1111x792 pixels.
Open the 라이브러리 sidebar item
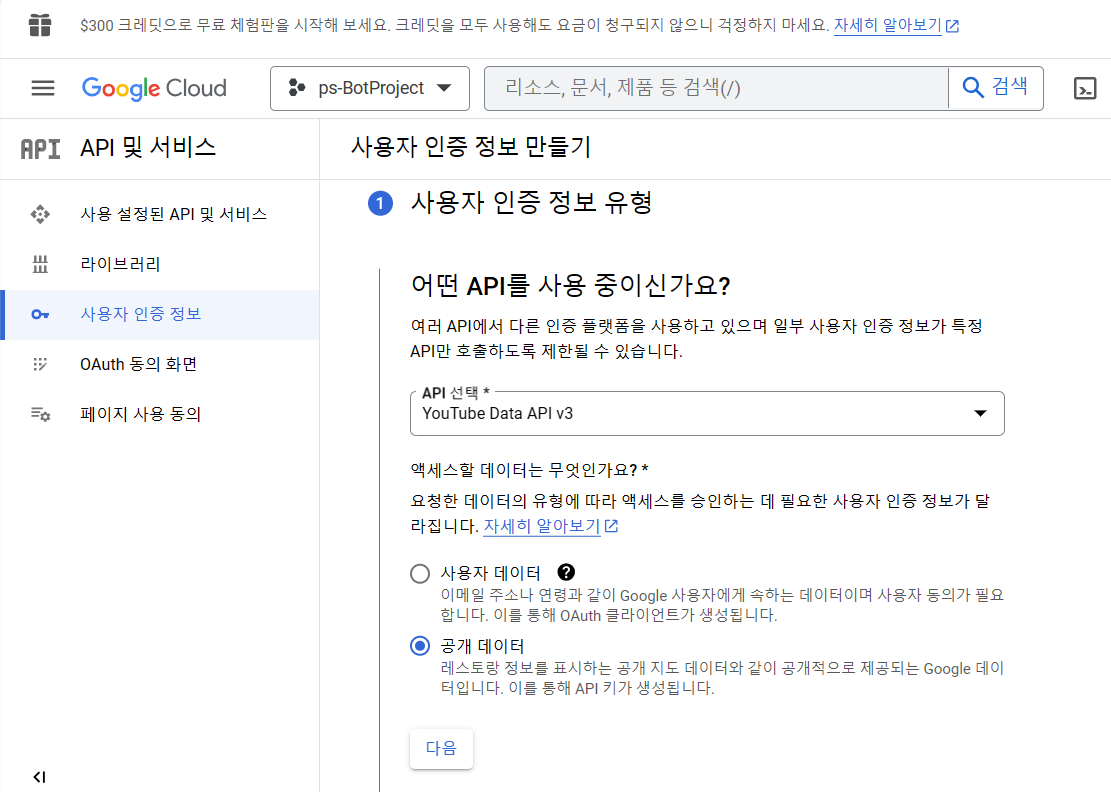[x=159, y=264]
